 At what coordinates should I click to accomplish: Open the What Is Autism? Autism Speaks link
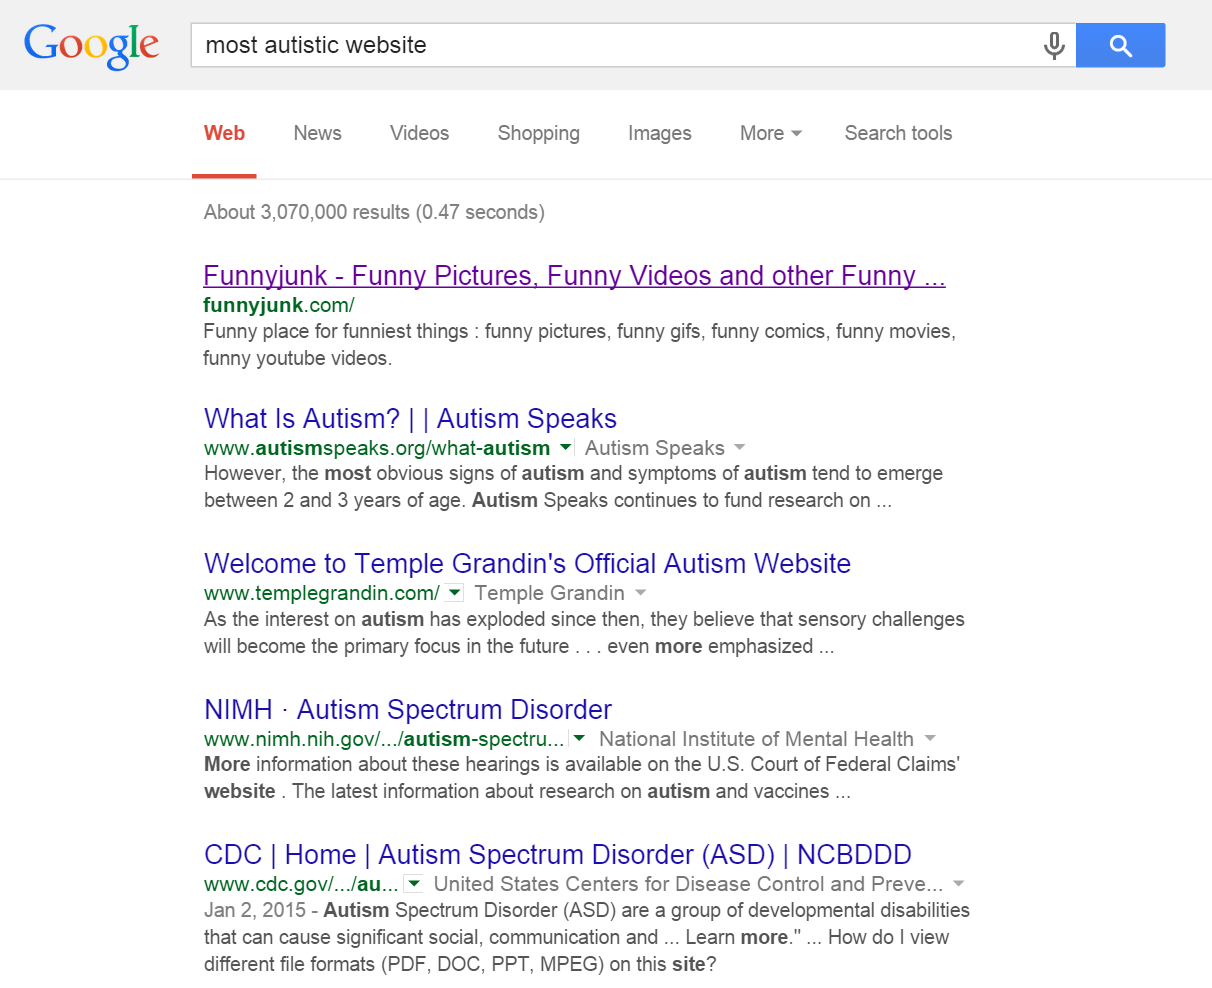click(410, 418)
